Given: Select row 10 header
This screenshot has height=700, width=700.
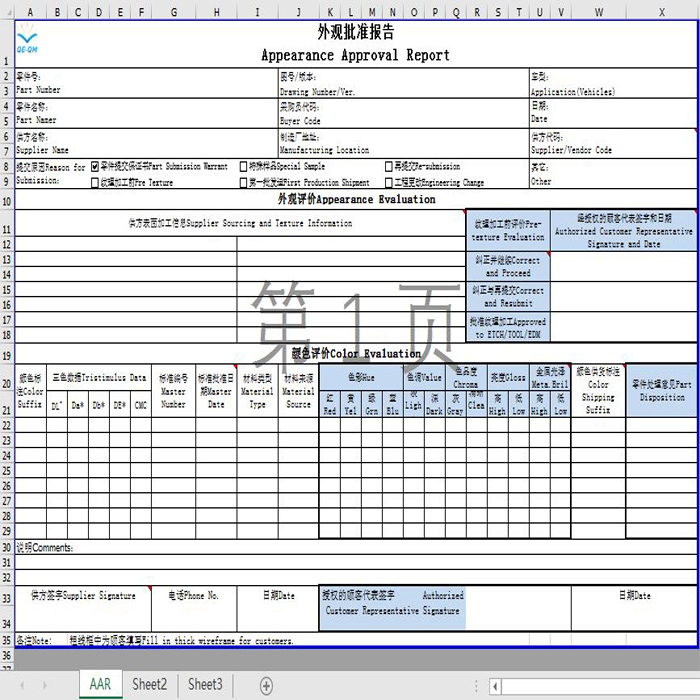Looking at the screenshot, I should click(7, 199).
